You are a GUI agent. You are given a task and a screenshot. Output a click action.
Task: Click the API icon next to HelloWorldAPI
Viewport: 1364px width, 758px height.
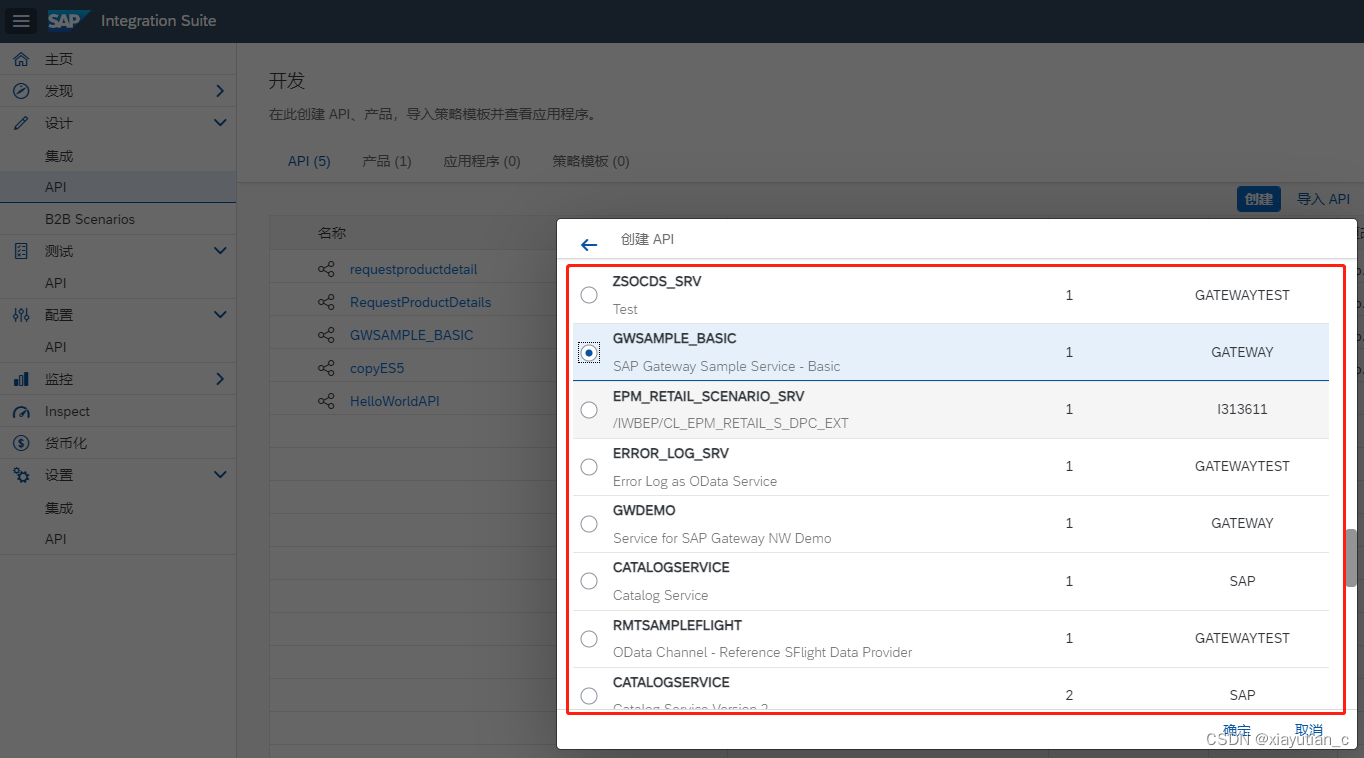326,401
